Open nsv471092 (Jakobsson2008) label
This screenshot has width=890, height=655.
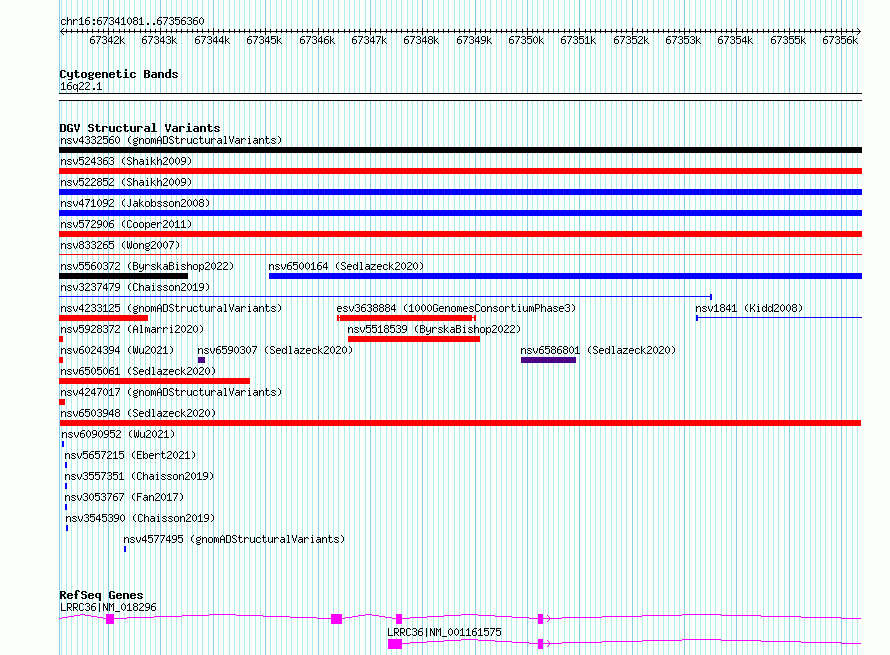(135, 203)
